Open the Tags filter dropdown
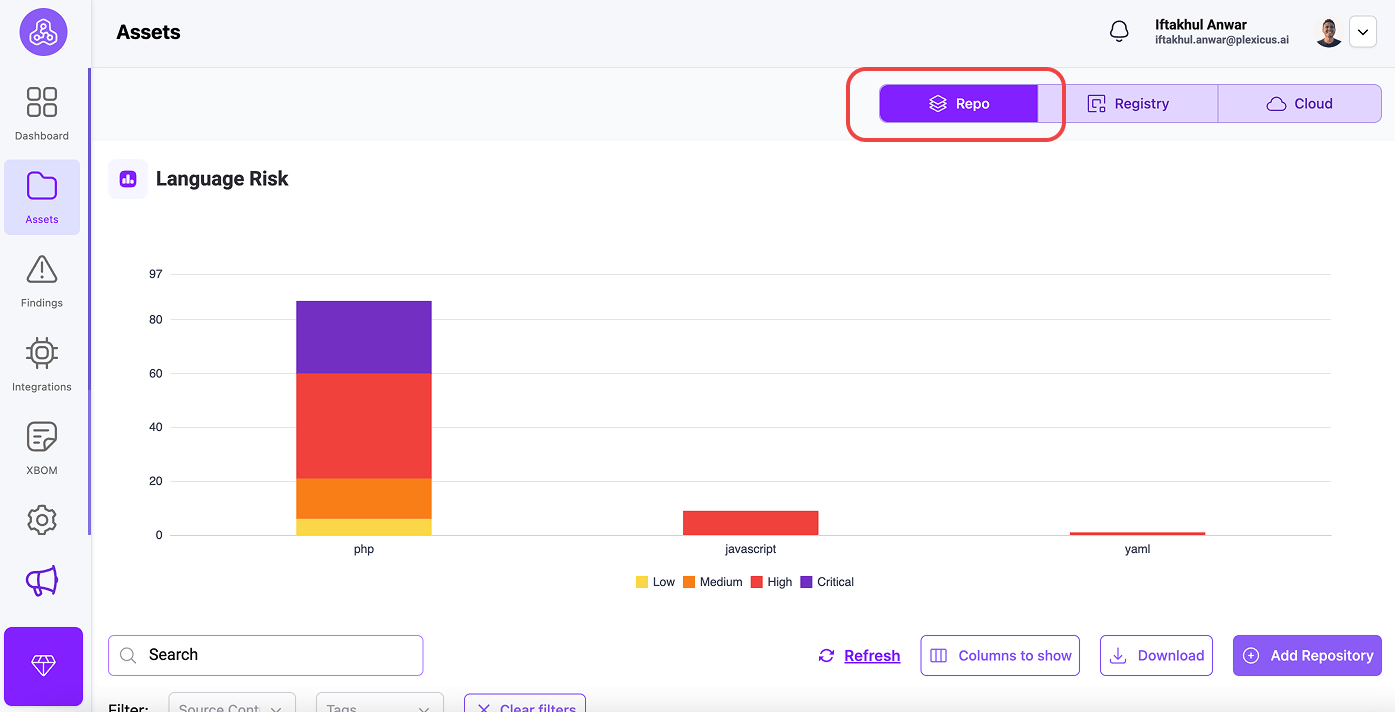Screen dimensions: 1395x712 coord(379,704)
